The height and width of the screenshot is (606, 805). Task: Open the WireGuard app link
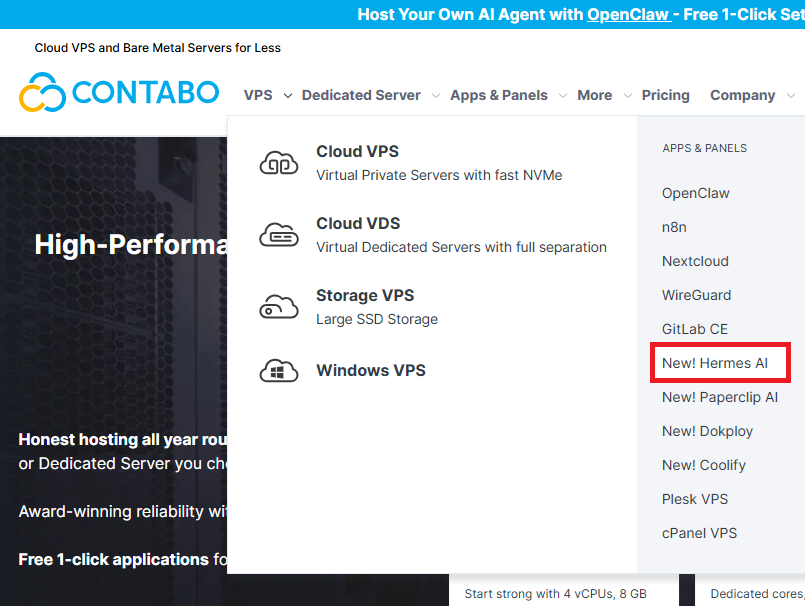pyautogui.click(x=696, y=295)
